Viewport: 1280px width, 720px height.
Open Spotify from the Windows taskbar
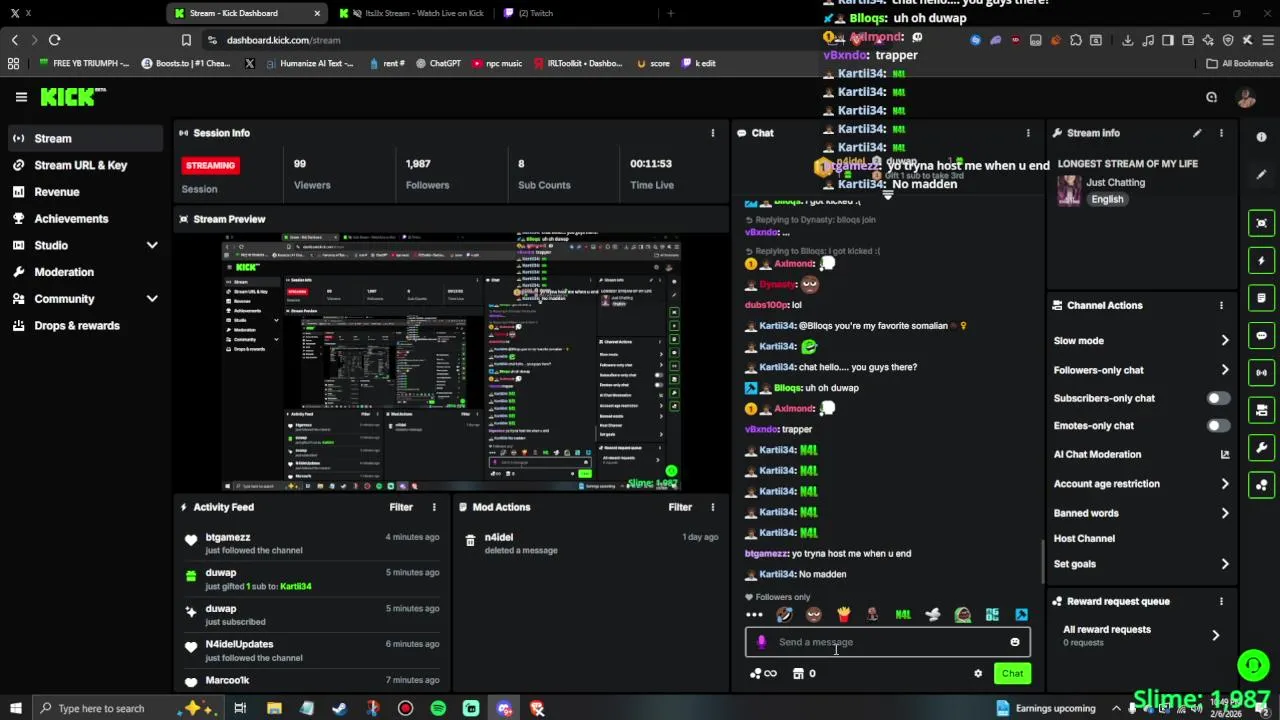438,708
